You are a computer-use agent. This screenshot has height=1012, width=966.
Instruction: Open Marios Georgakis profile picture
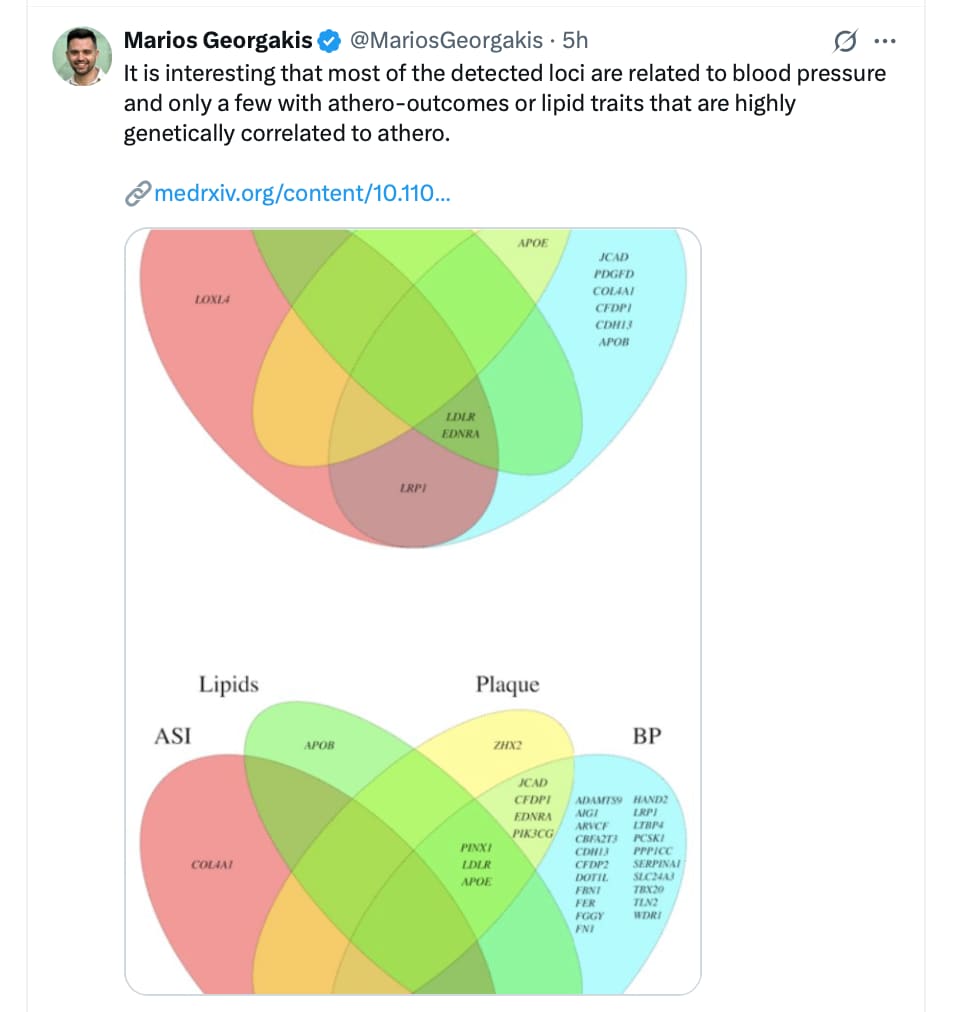click(x=82, y=56)
